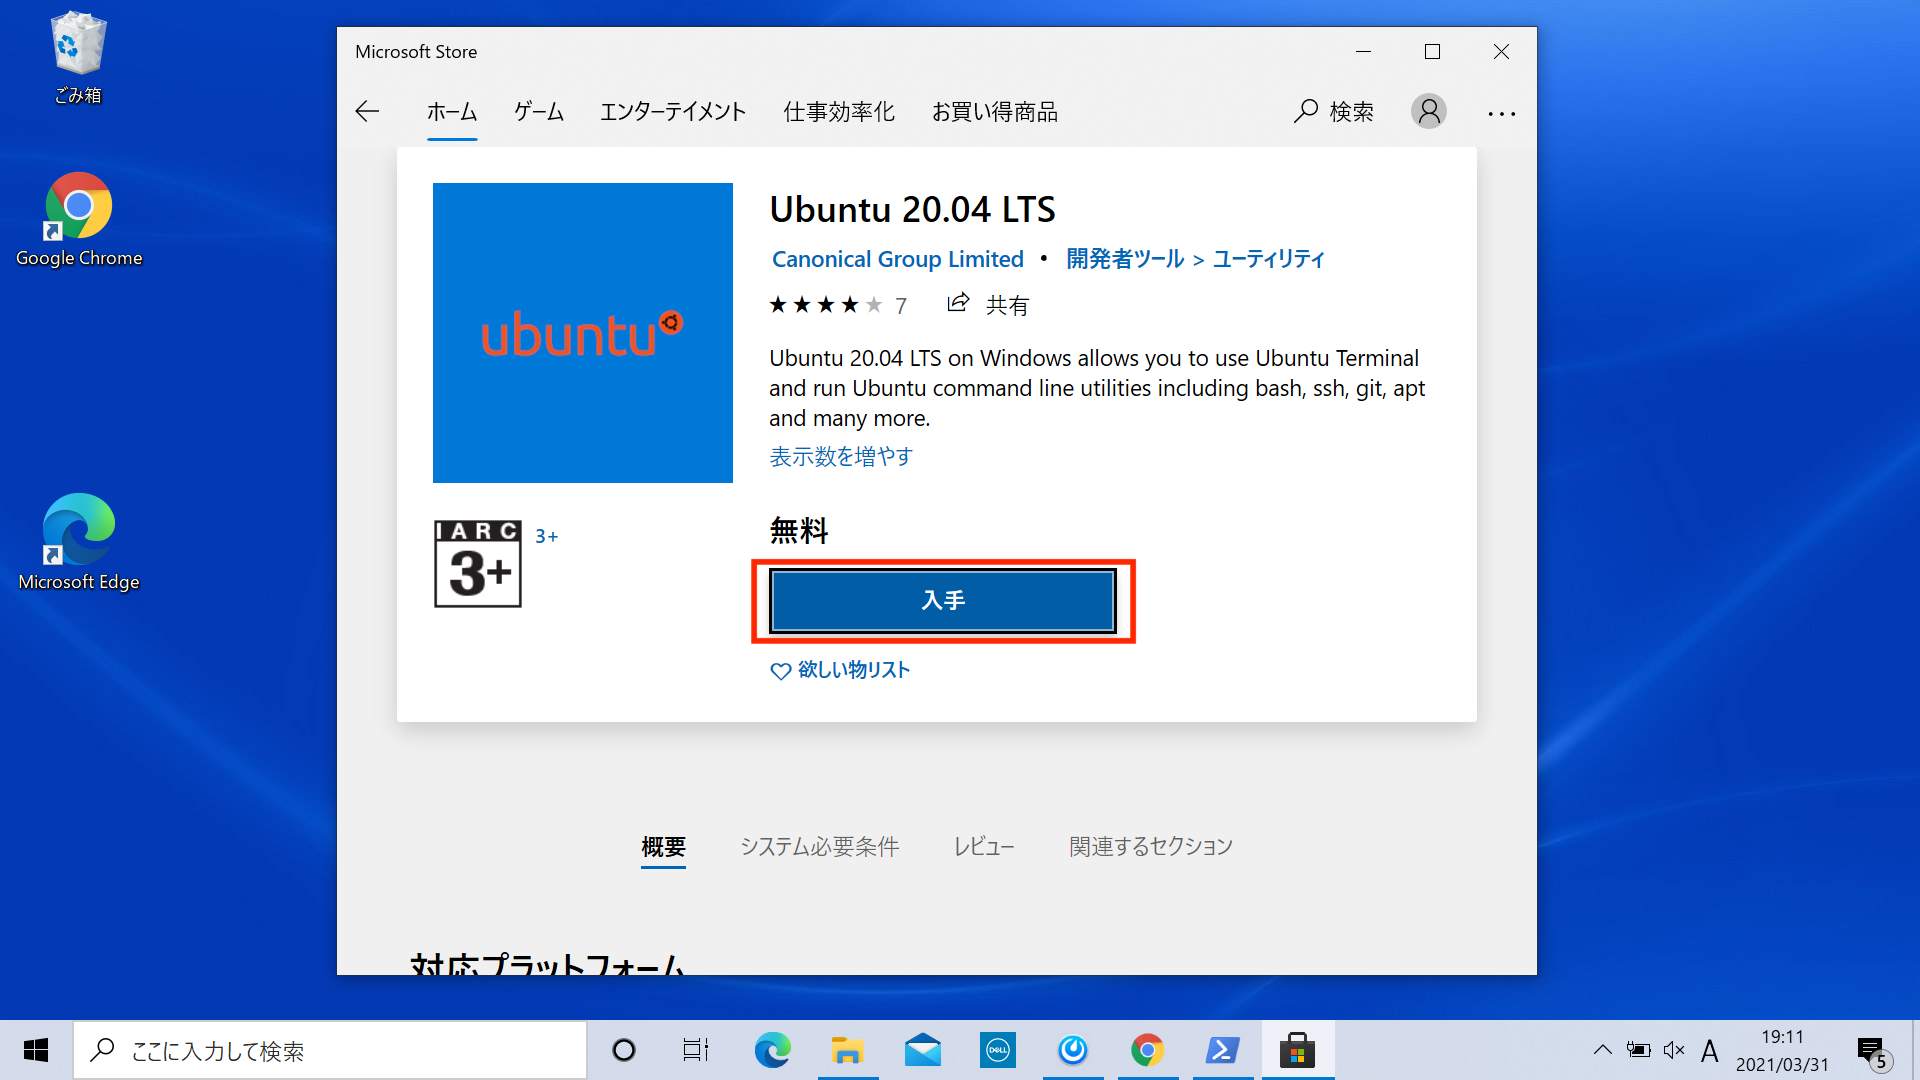Open the blue power-circle app in taskbar
Screen dimensions: 1920x1080
pyautogui.click(x=1073, y=1050)
